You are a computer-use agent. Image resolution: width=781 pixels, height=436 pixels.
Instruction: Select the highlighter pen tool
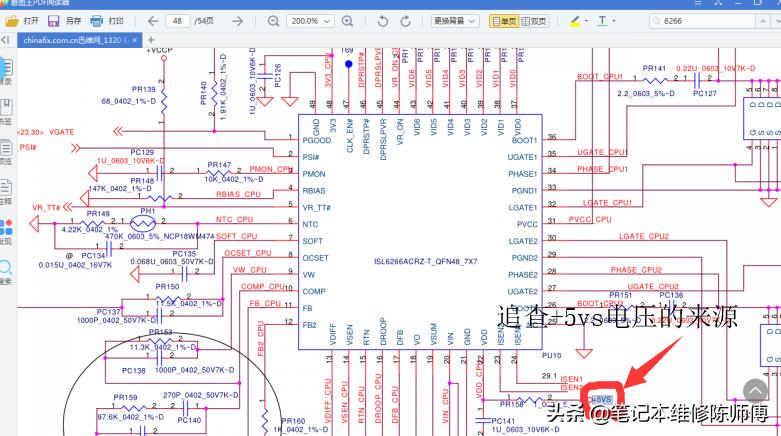[575, 21]
